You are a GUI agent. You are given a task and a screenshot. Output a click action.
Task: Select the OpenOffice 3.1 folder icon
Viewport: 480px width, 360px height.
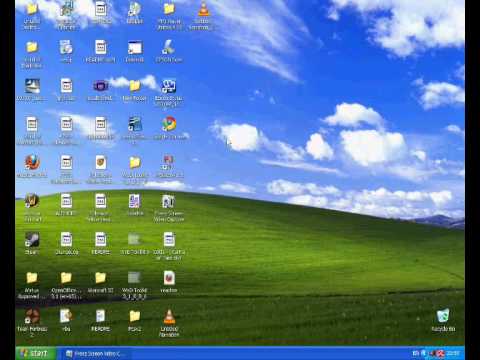pyautogui.click(x=66, y=278)
